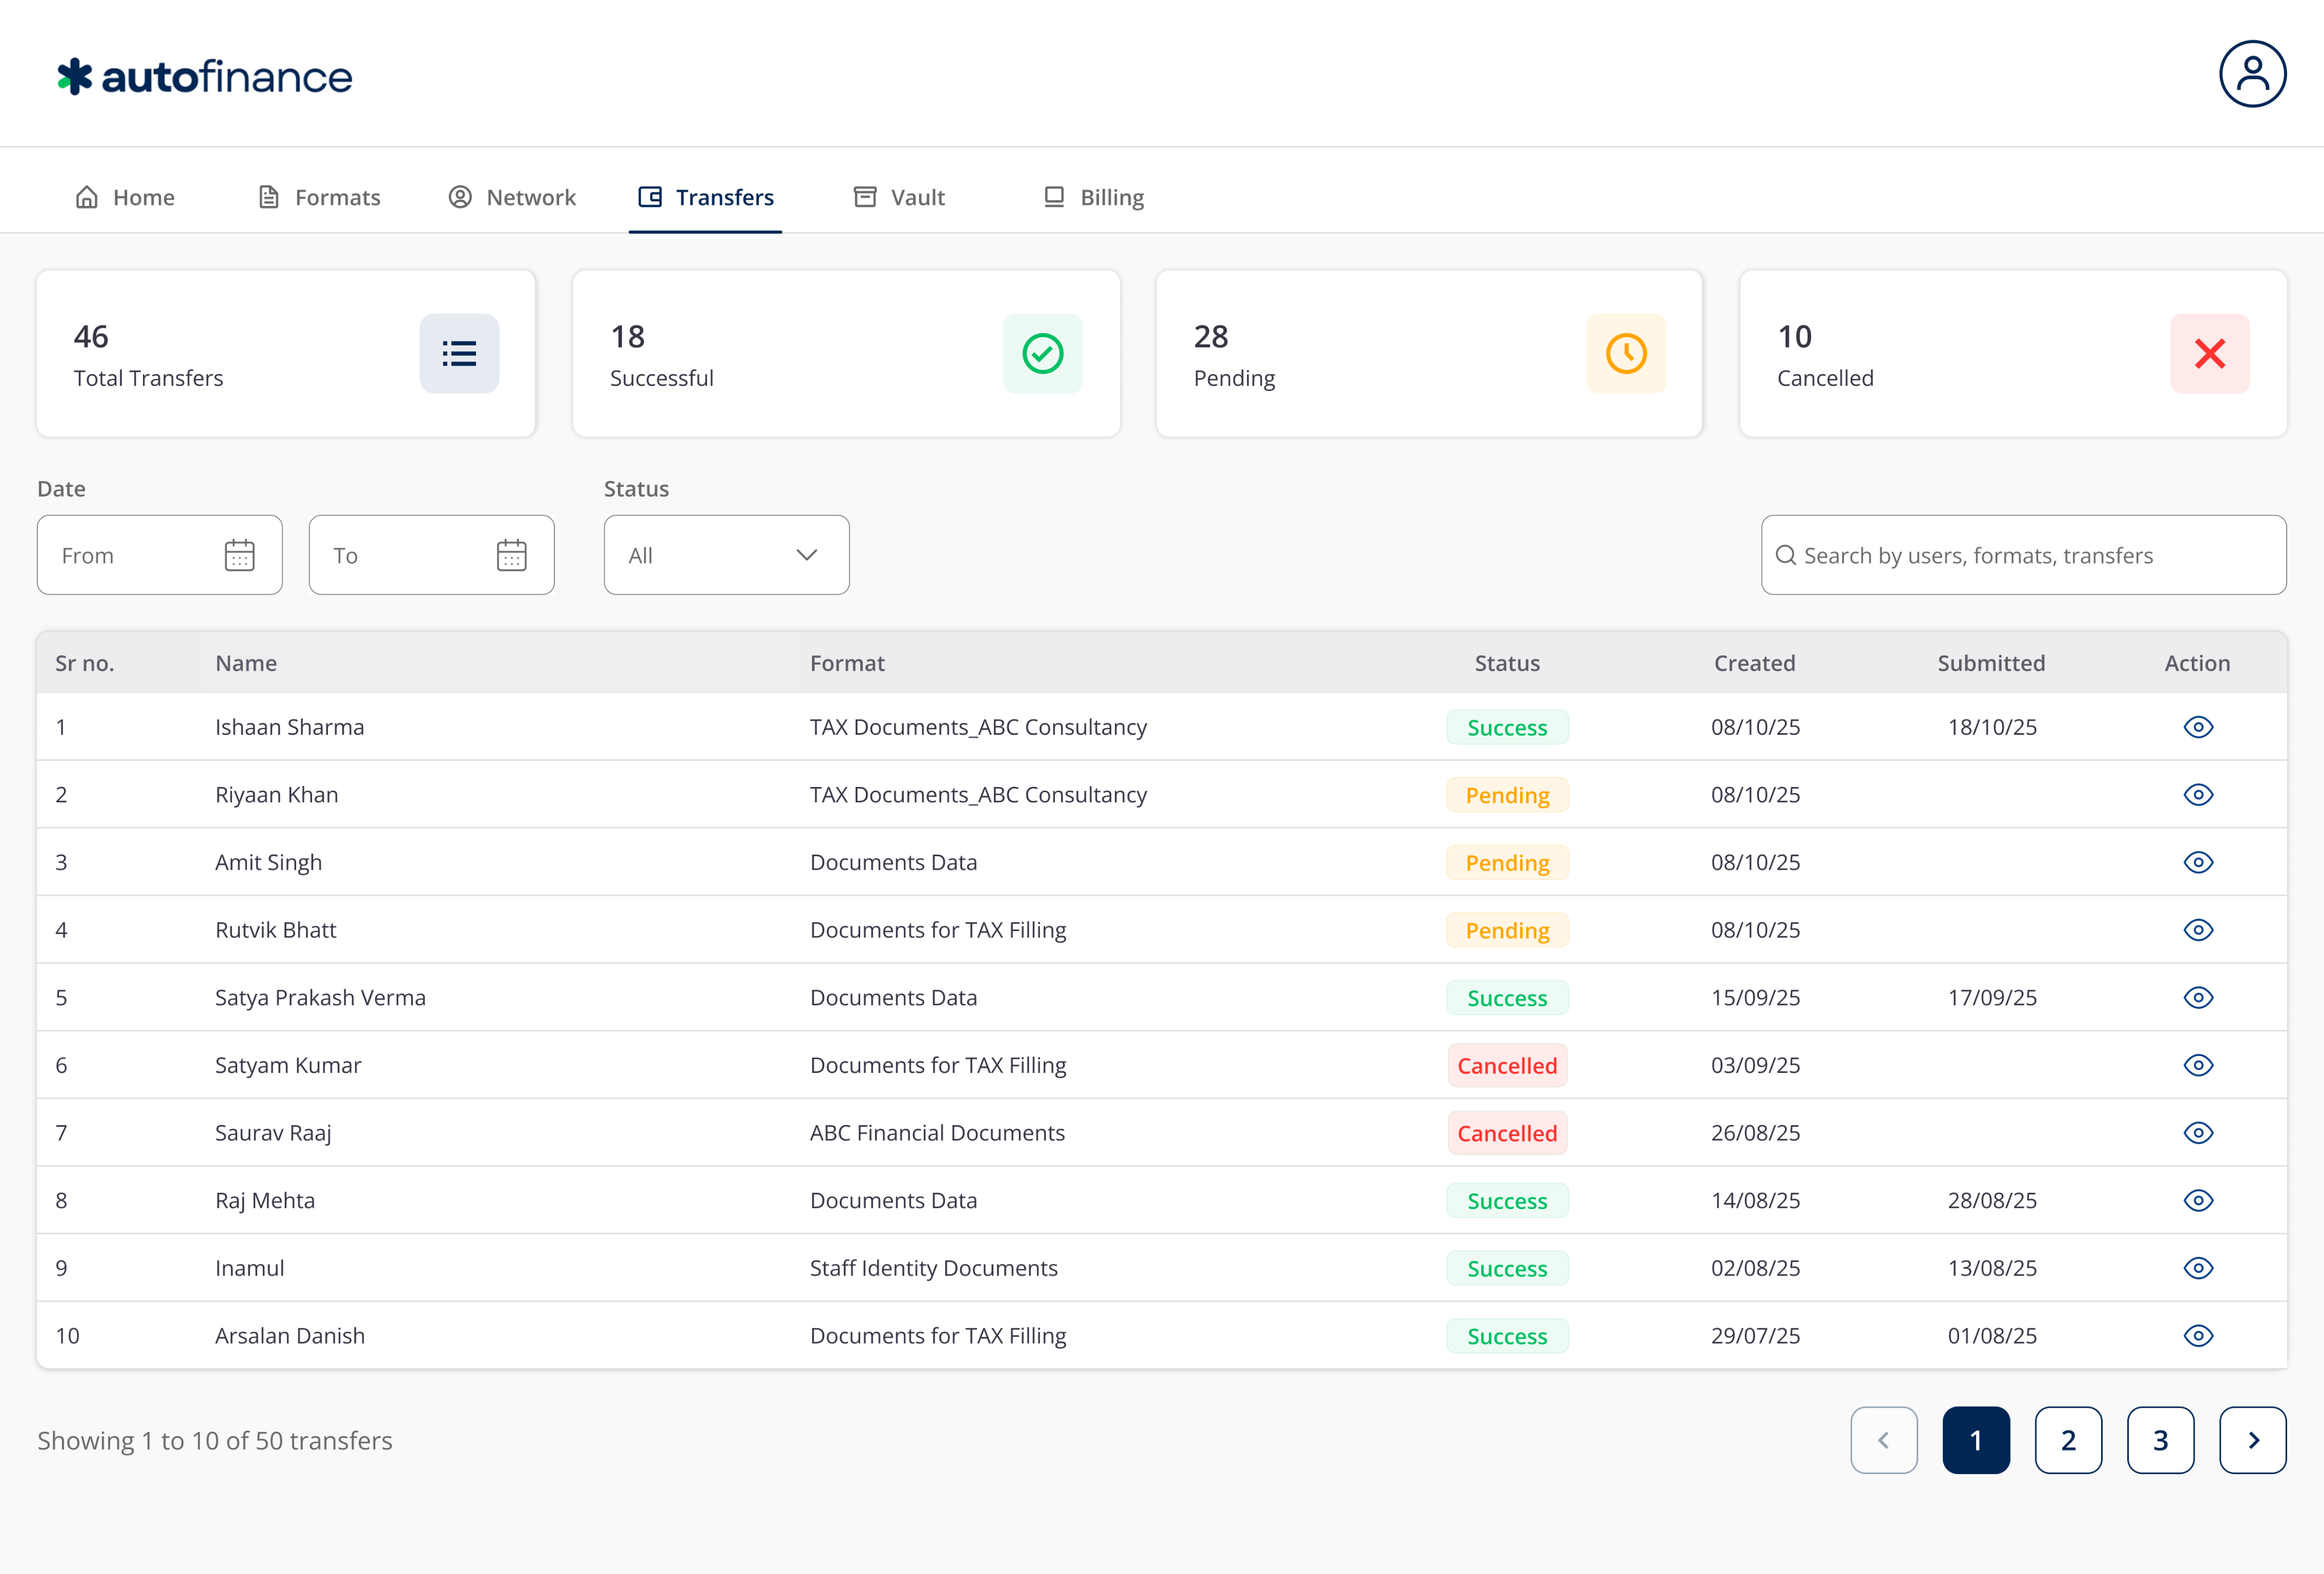This screenshot has height=1574, width=2324.
Task: Click the name Inamul
Action: tap(250, 1268)
